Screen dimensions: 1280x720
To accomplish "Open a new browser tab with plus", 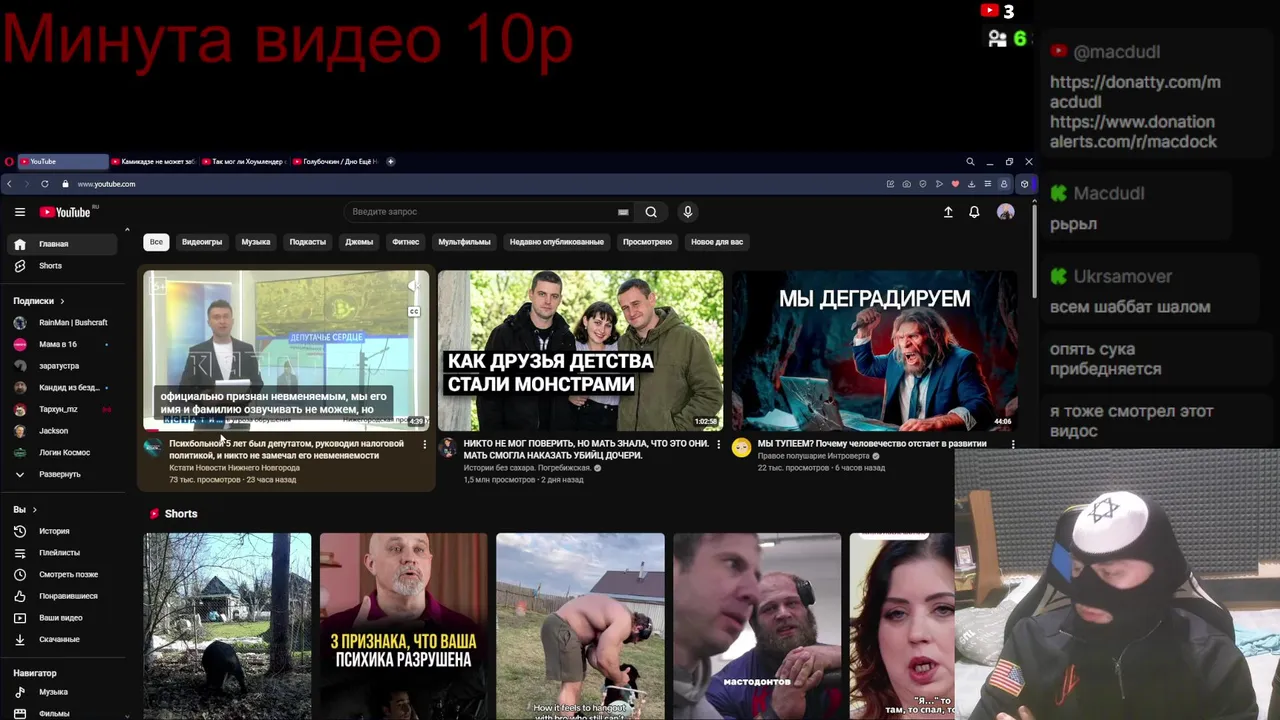I will click(391, 161).
